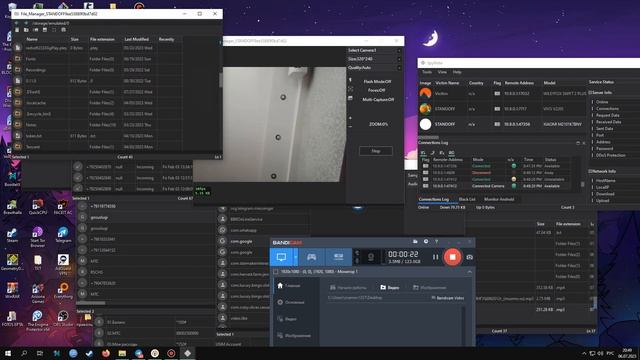Collapse the Server Info section
The height and width of the screenshot is (360, 640).
[590, 93]
